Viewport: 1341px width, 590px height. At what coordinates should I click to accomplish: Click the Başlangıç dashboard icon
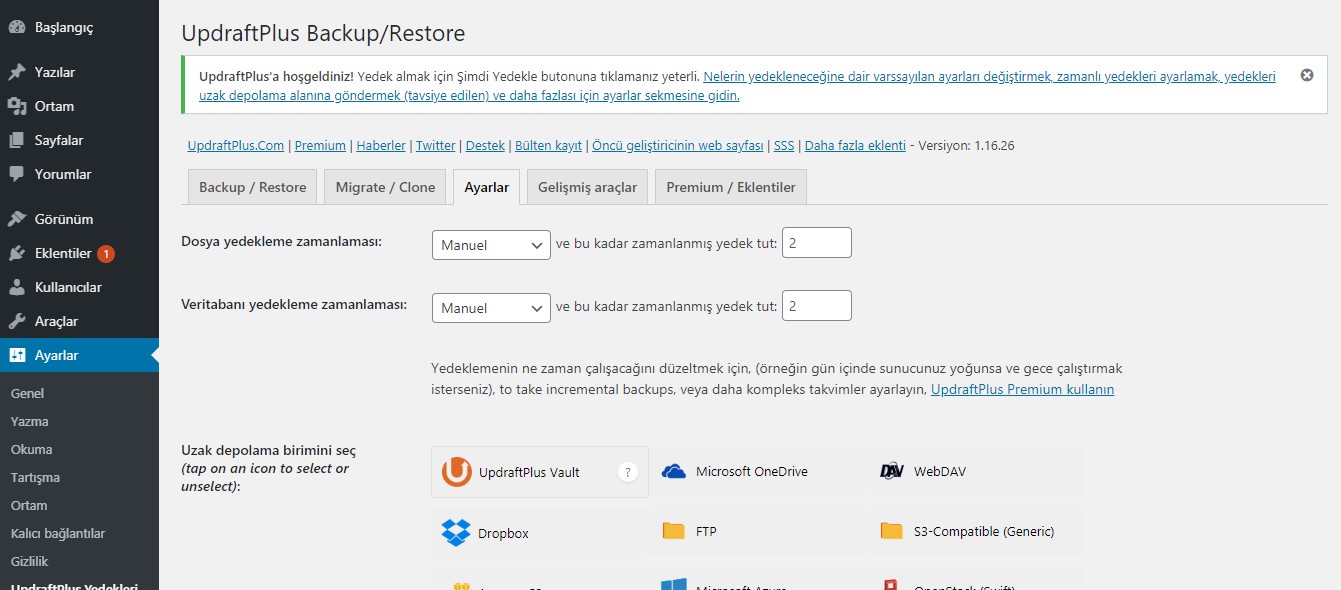(17, 28)
